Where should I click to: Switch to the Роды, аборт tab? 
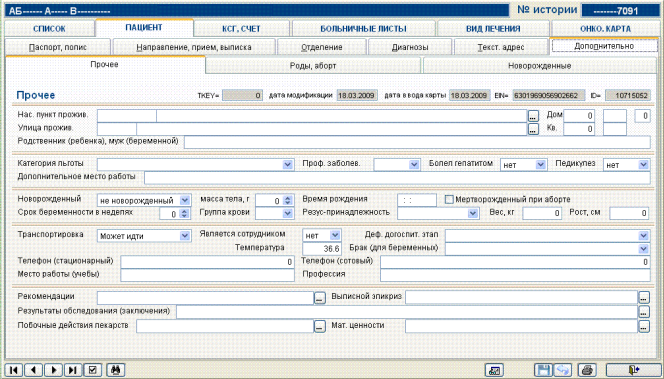[x=313, y=66]
